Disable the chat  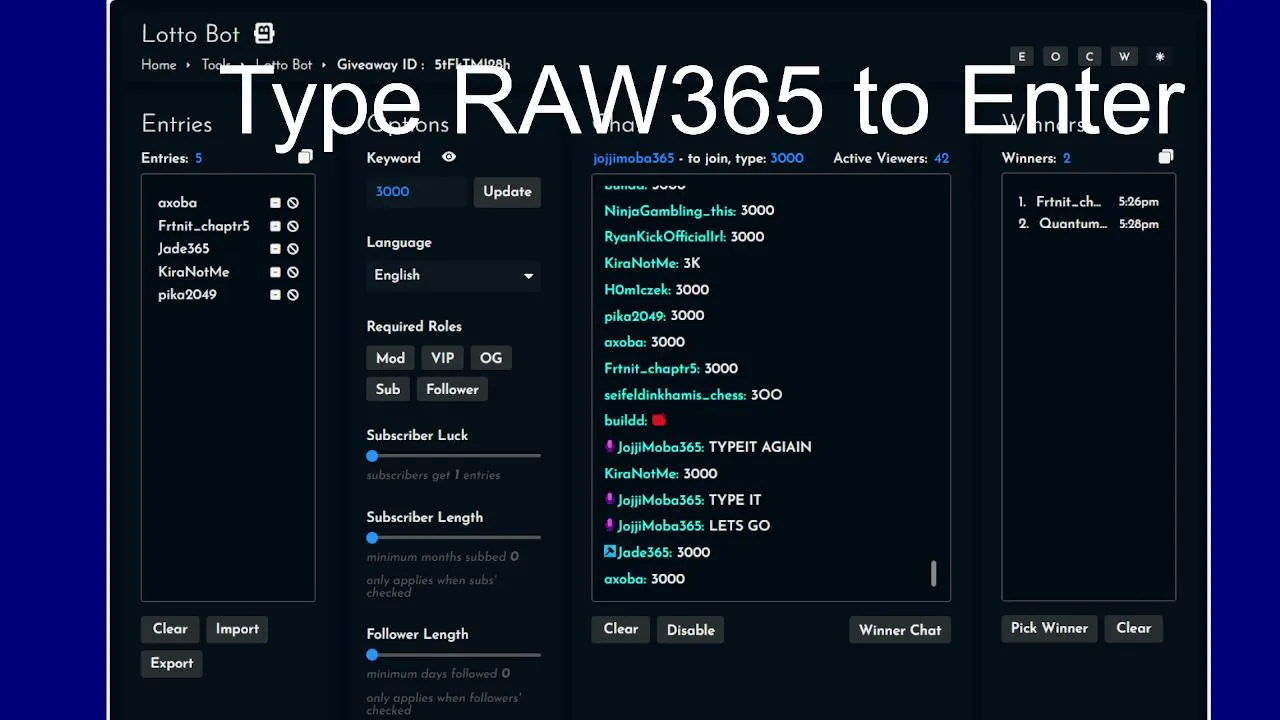click(x=691, y=630)
